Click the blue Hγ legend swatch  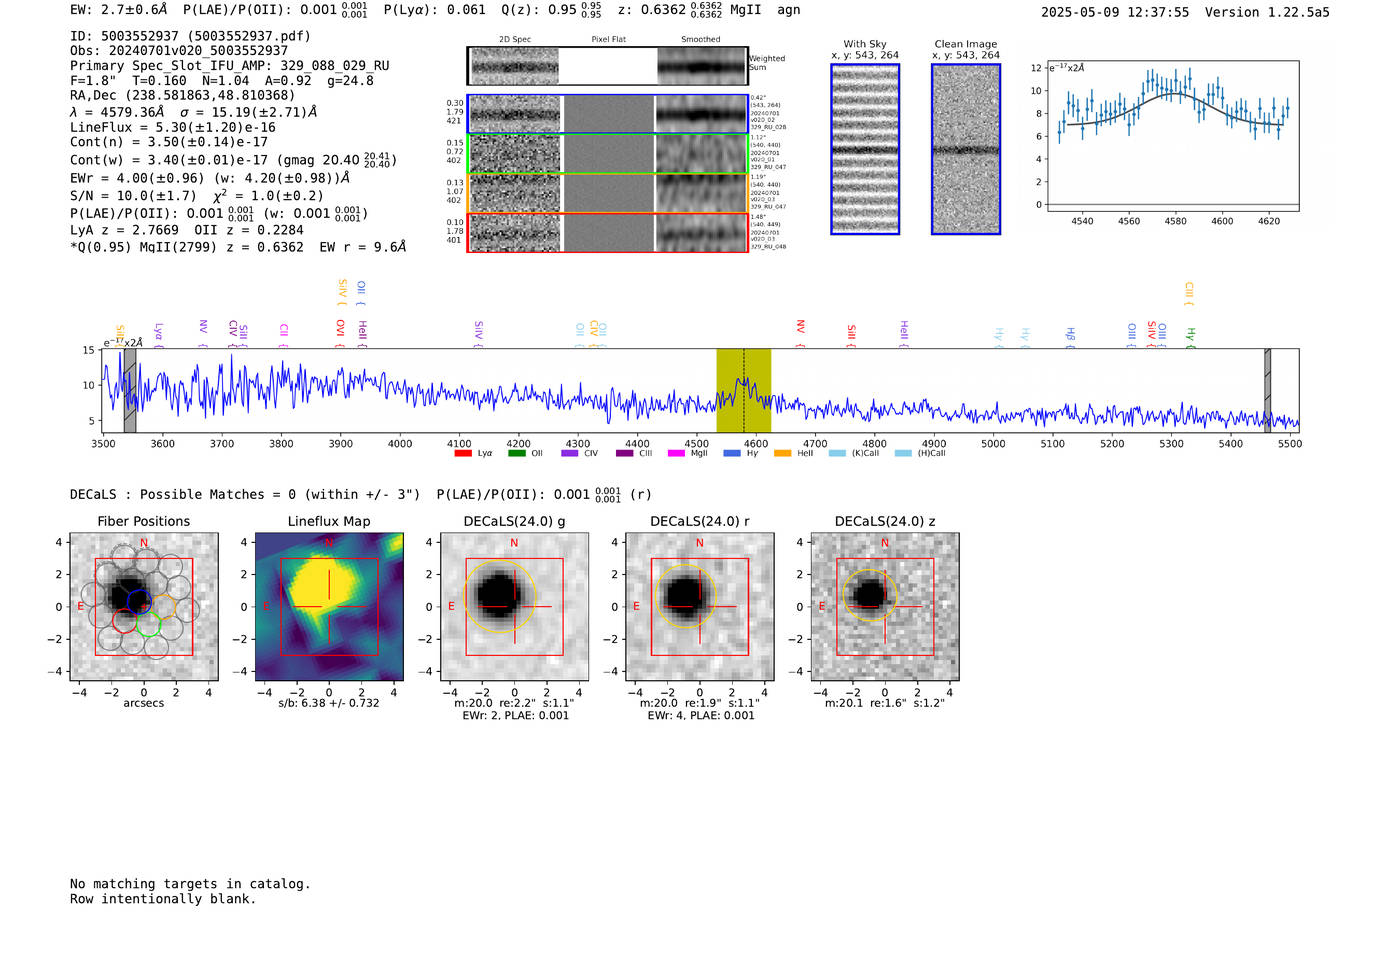click(x=732, y=453)
